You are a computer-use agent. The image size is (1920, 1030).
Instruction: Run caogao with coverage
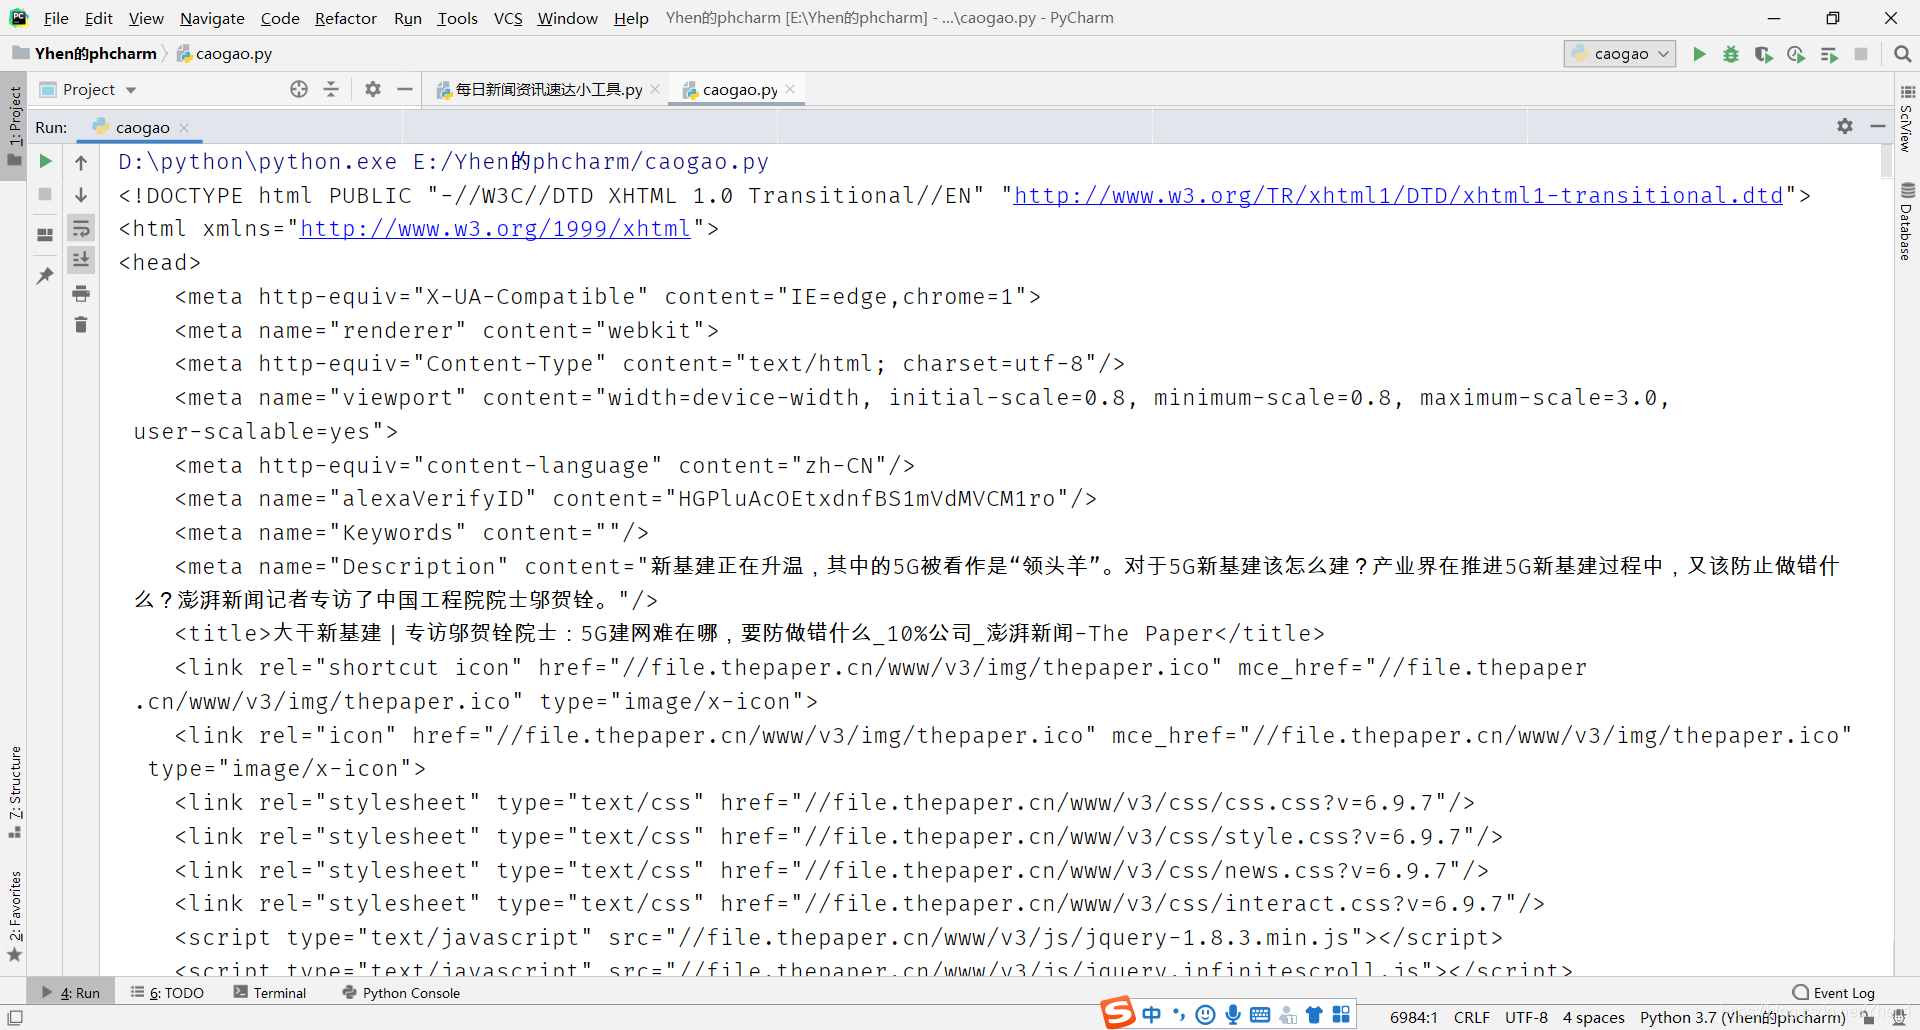(x=1763, y=54)
